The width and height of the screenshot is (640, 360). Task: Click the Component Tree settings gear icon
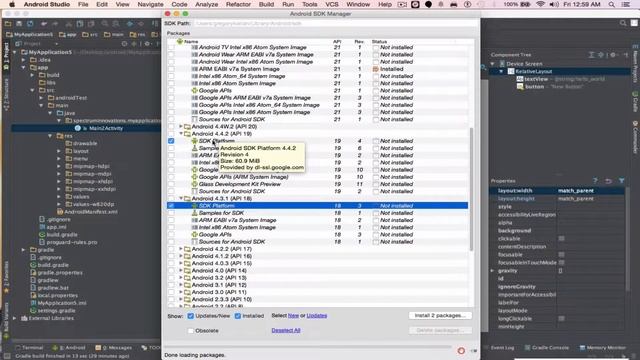pos(613,55)
